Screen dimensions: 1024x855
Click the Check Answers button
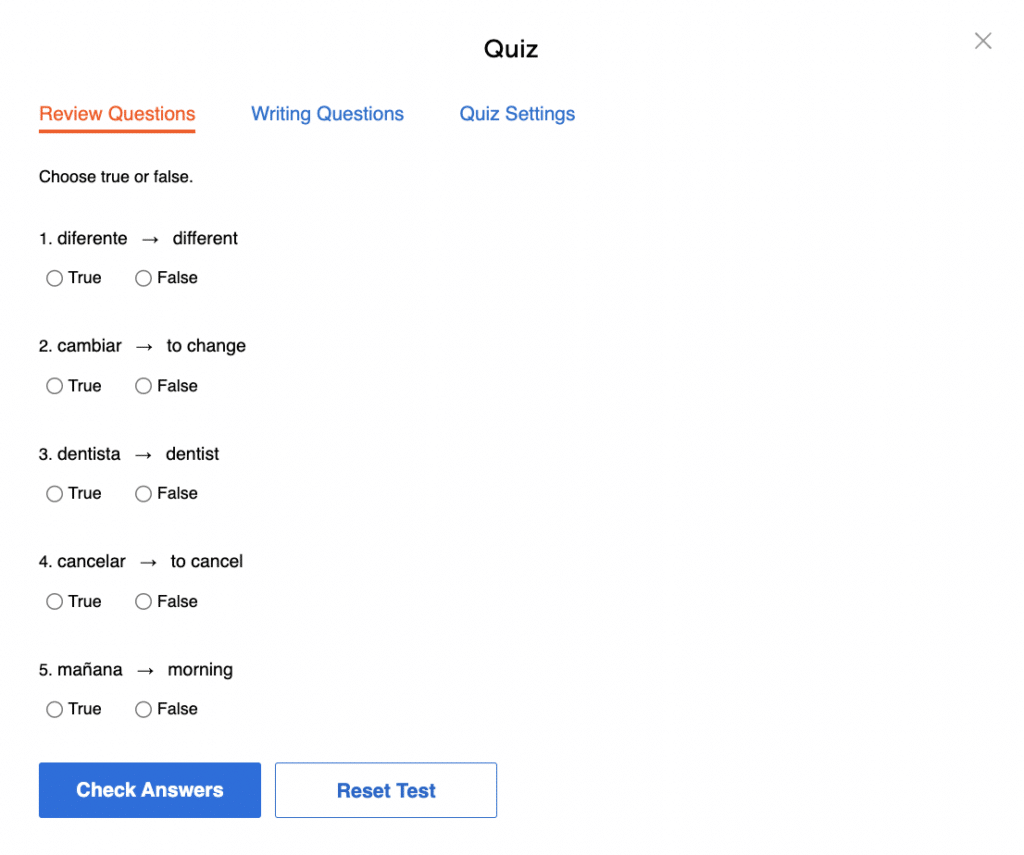150,790
